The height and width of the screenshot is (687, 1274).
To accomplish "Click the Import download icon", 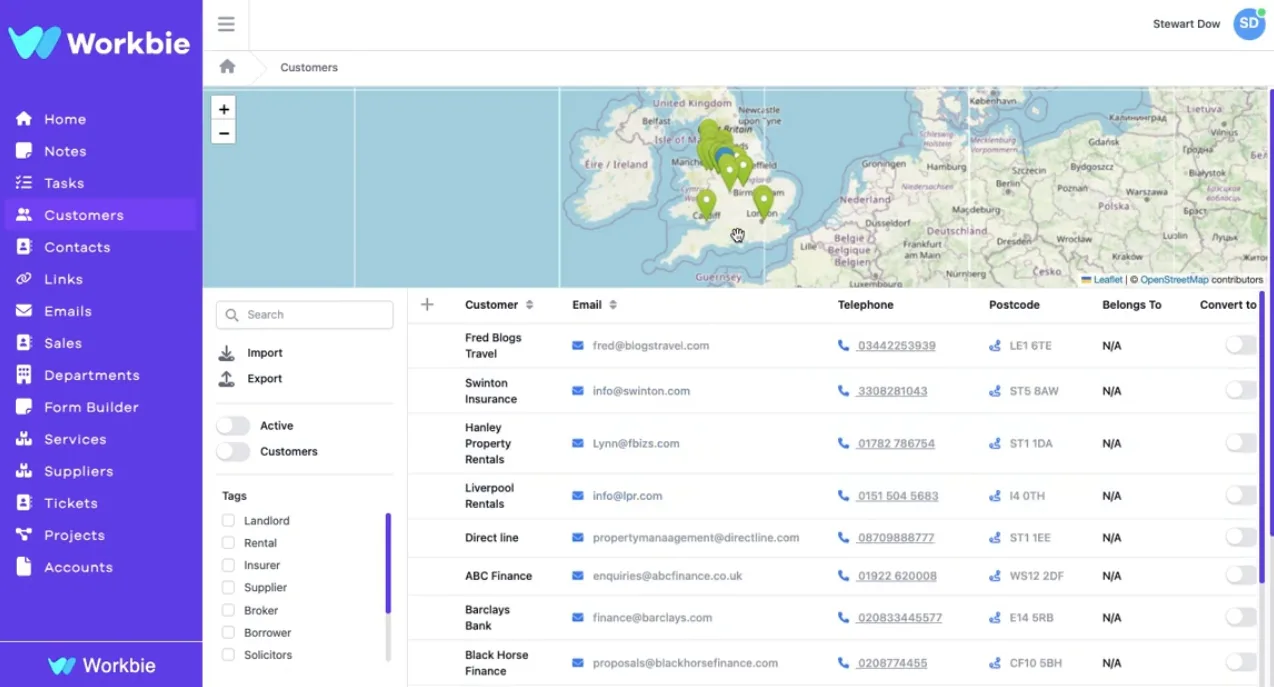I will coord(227,353).
